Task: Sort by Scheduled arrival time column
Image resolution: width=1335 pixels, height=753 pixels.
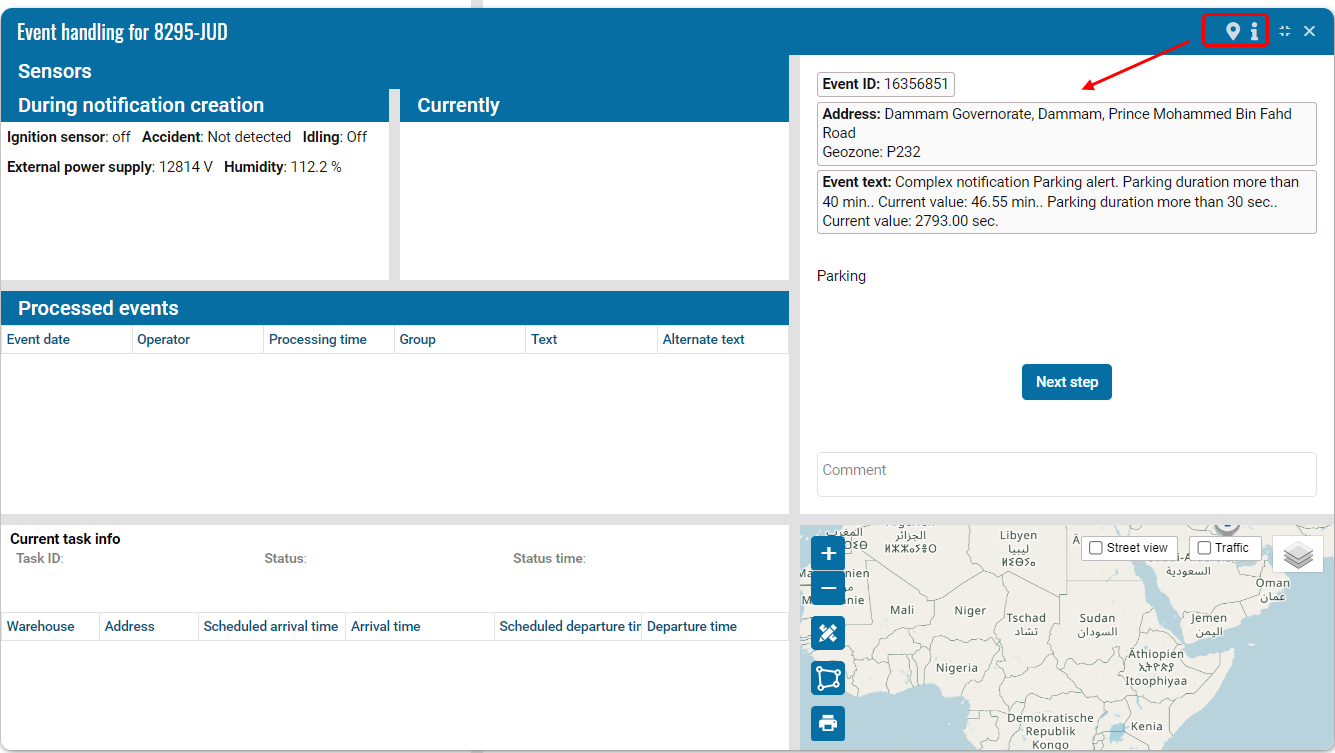Action: click(x=271, y=627)
